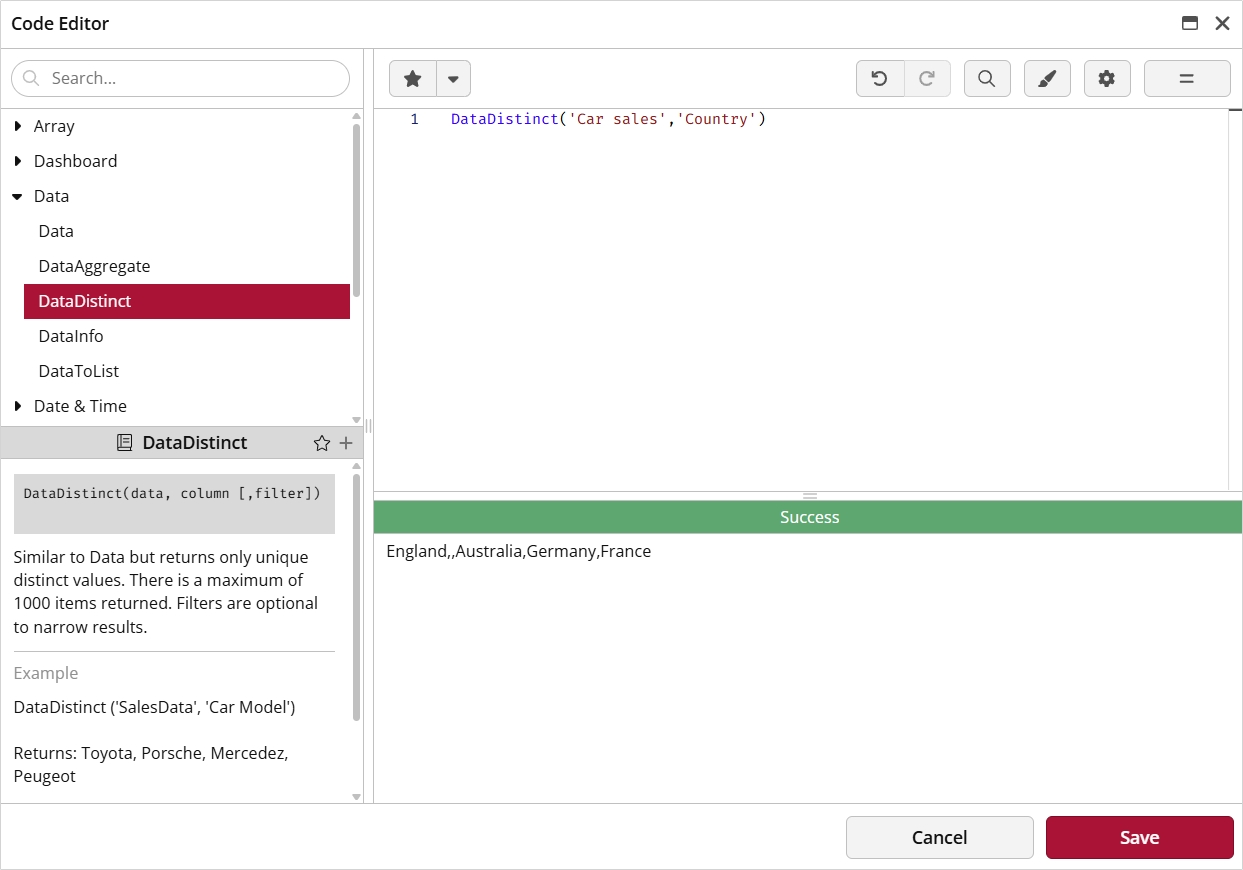Click the book icon beside DataDistinct title
Screen dimensions: 1243x870
(x=125, y=443)
